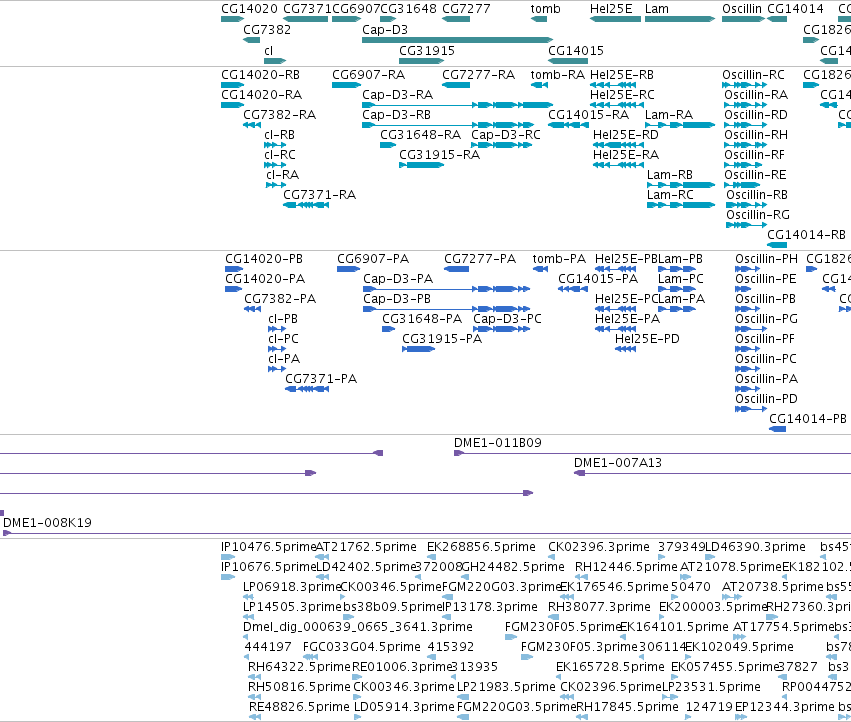
Task: Click the CG7382 gene label
Action: (x=267, y=29)
